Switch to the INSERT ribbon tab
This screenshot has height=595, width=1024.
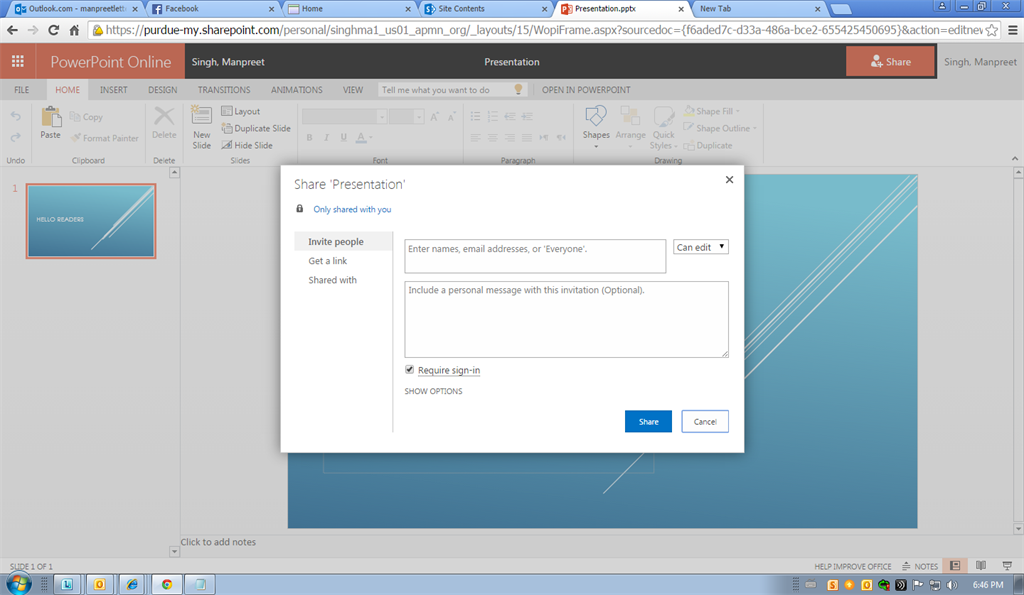pos(114,89)
